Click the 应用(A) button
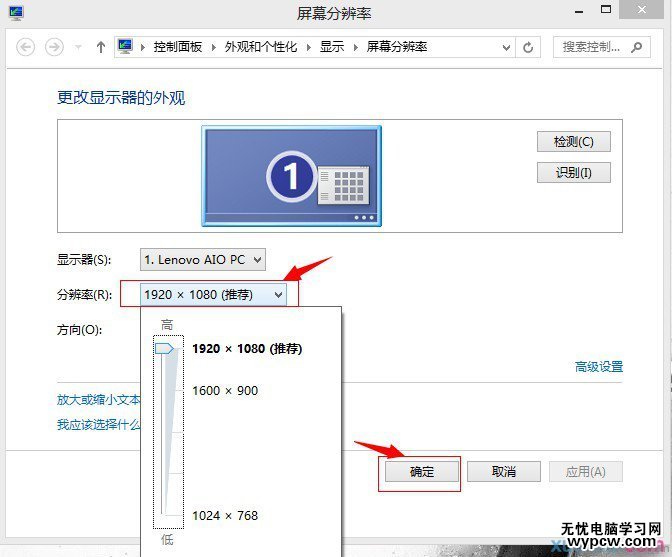The width and height of the screenshot is (672, 557). pyautogui.click(x=585, y=472)
